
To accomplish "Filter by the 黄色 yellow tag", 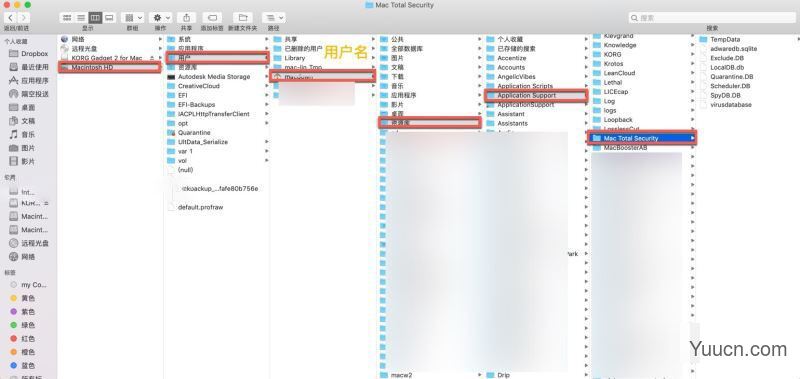I will 23,298.
